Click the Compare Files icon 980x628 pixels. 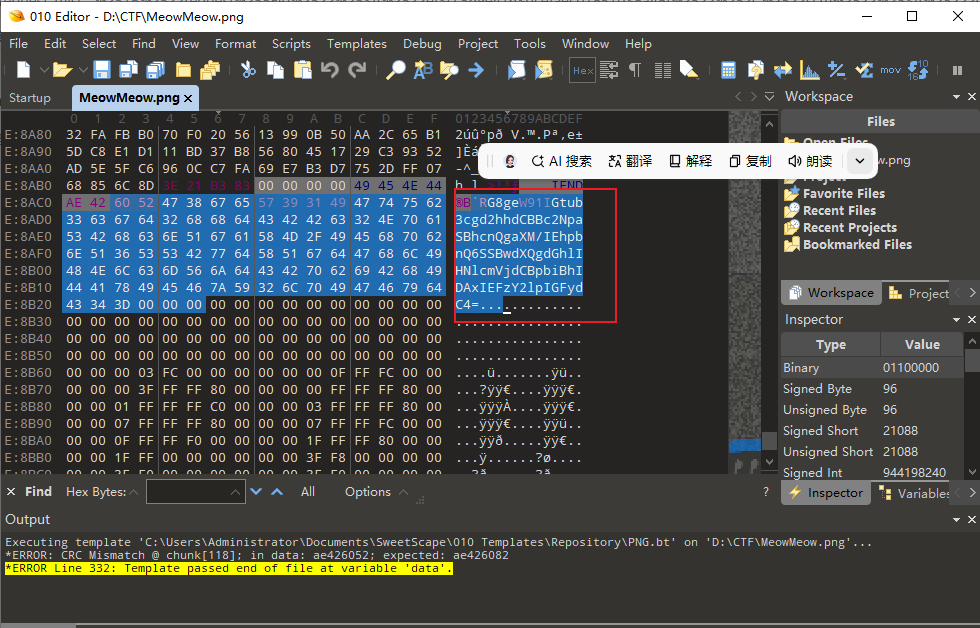tap(756, 70)
